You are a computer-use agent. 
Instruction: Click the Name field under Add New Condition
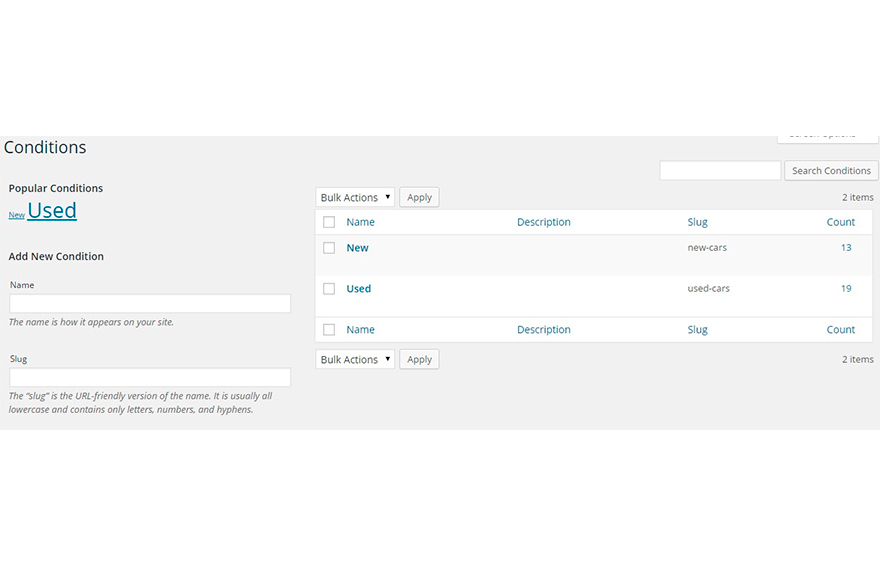pos(150,304)
